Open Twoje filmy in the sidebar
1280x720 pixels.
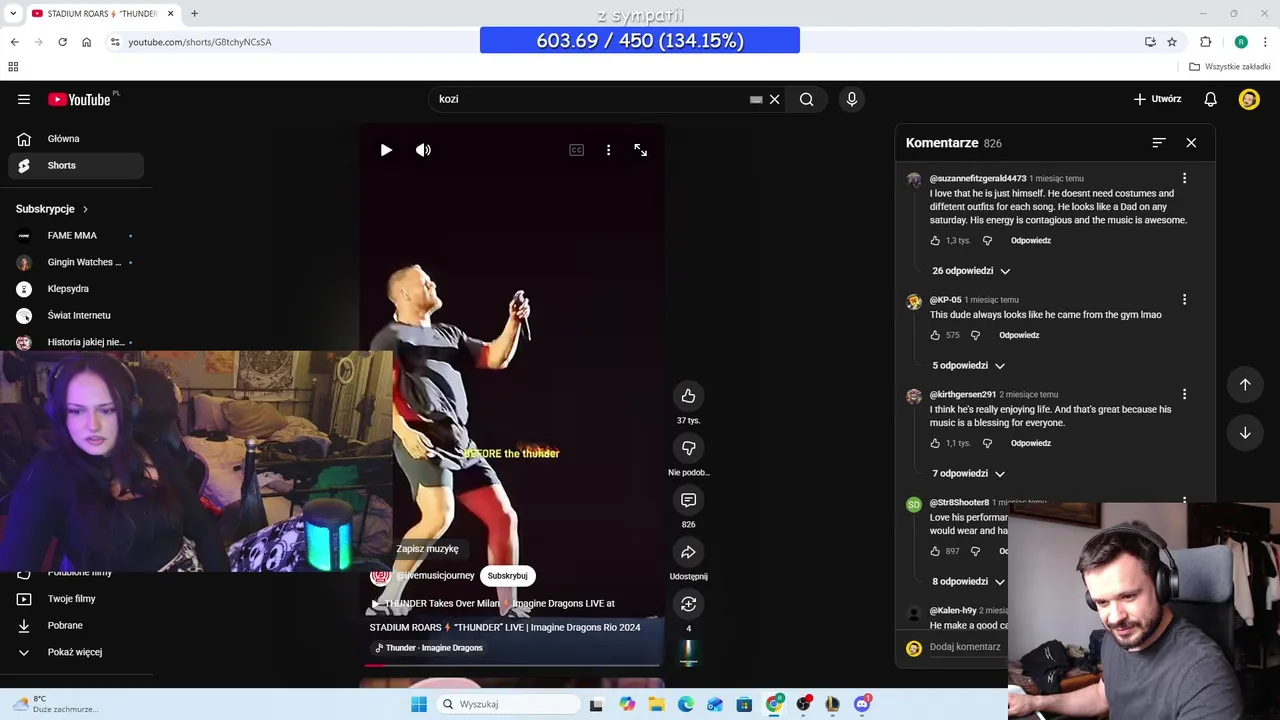[x=76, y=599]
